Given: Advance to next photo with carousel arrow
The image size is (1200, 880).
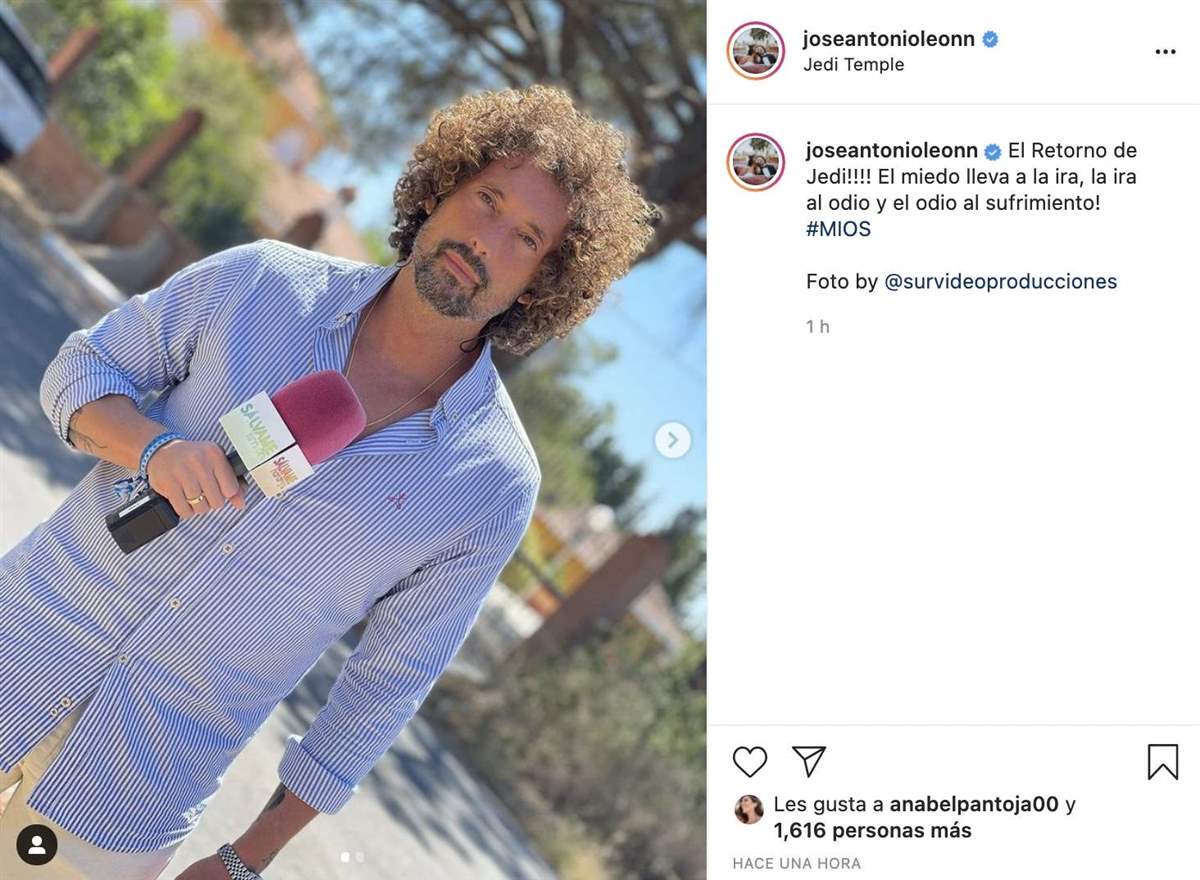Looking at the screenshot, I should coord(672,439).
